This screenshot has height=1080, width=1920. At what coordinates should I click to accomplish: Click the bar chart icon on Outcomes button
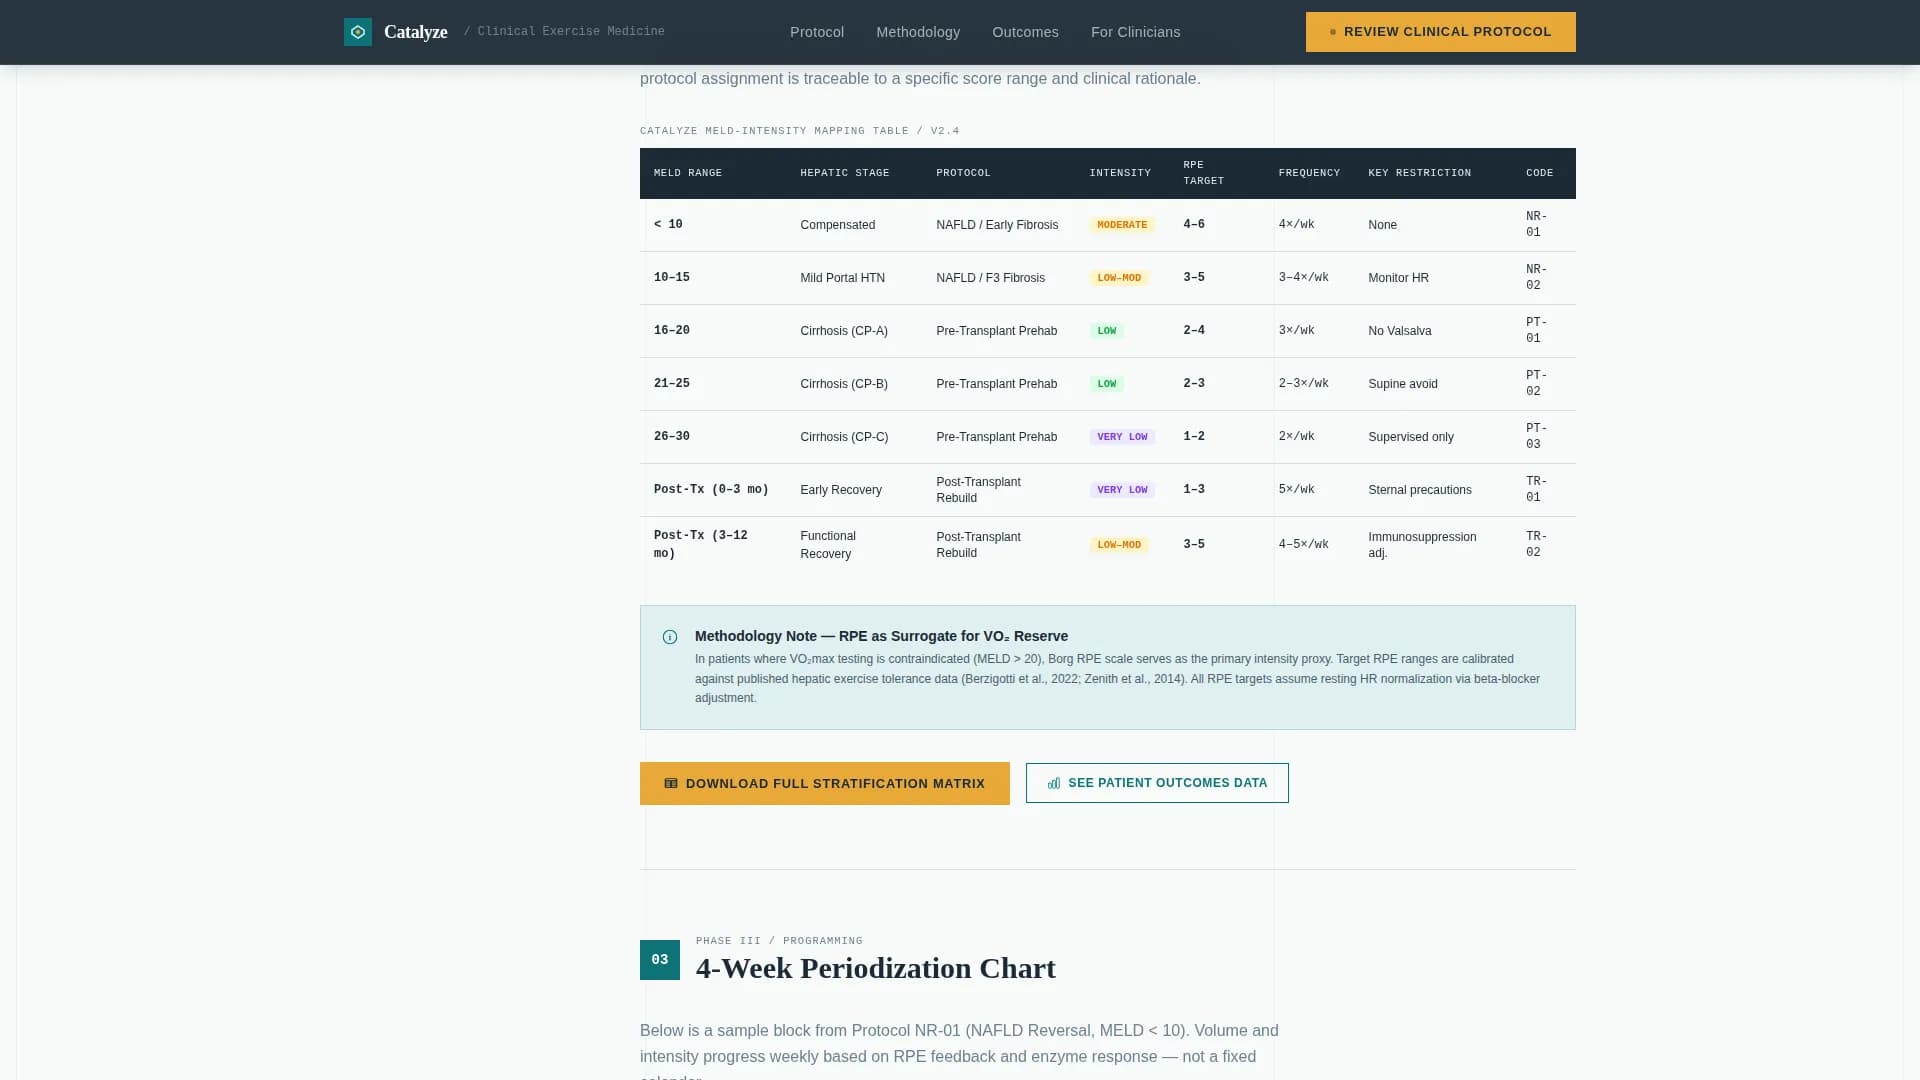click(1054, 783)
